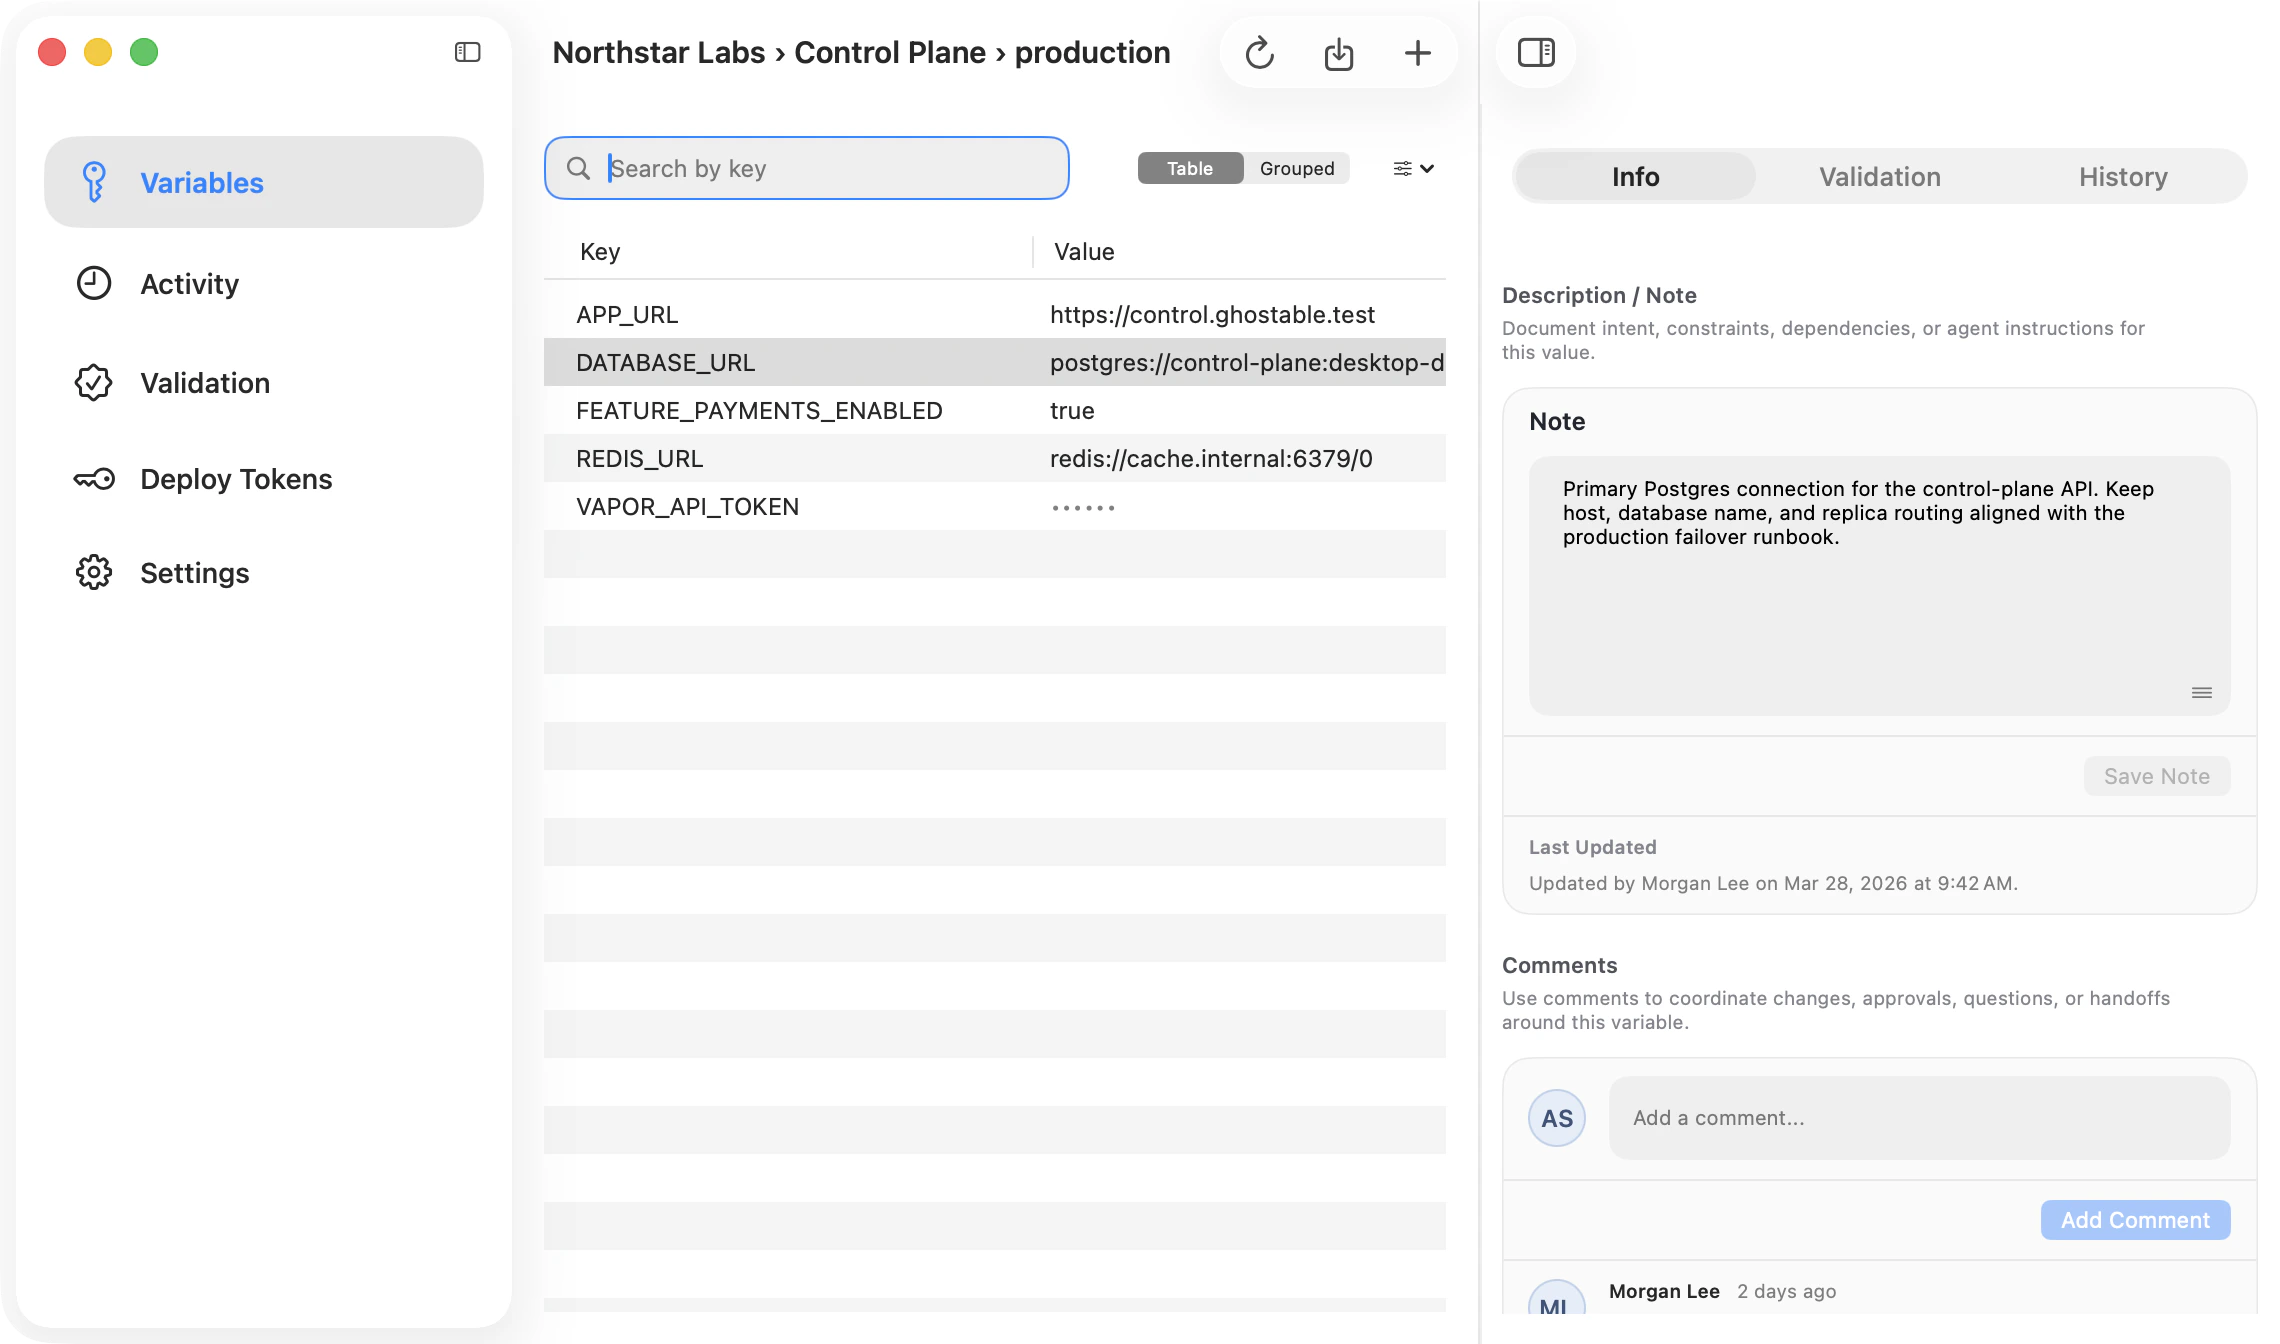
Task: Click the plus icon to add variable
Action: [x=1417, y=53]
